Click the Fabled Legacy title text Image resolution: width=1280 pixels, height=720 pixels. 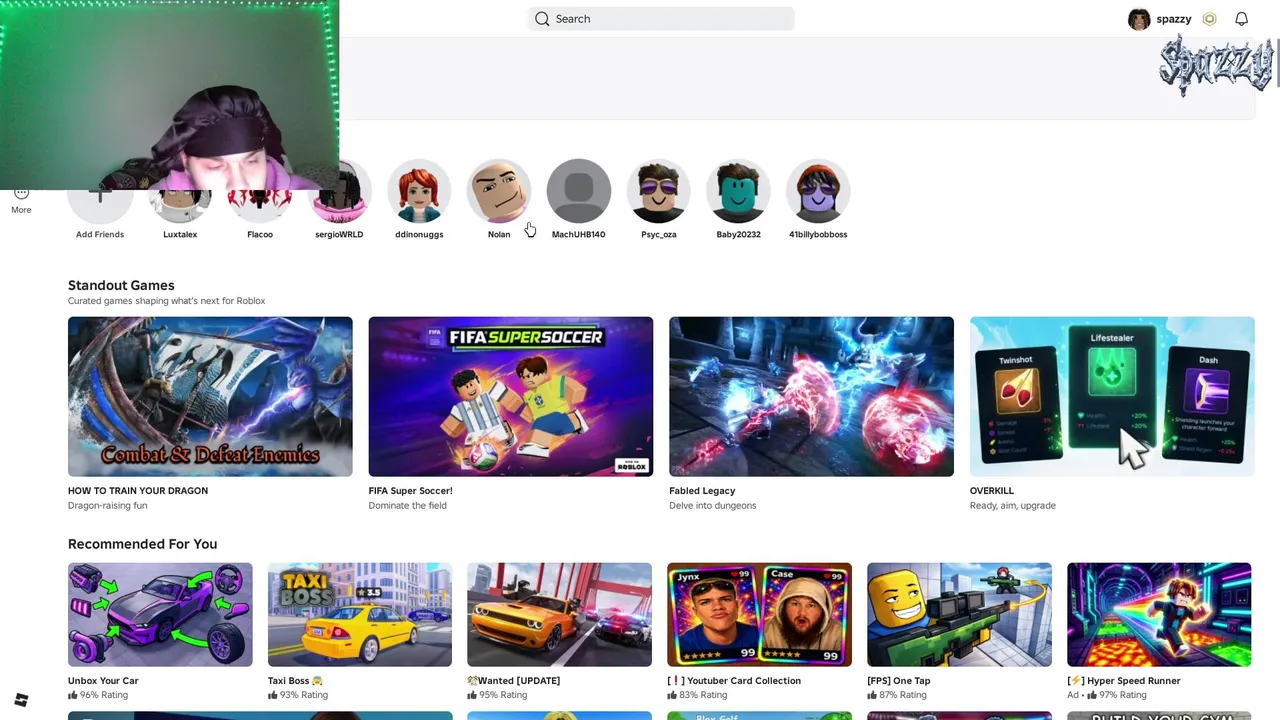click(x=702, y=491)
